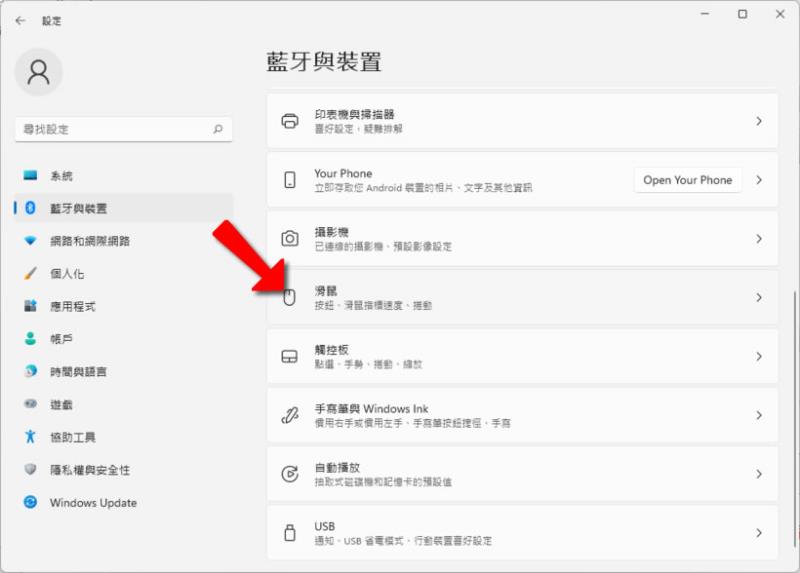Select 個人化 in the sidebar
The height and width of the screenshot is (573, 800).
pyautogui.click(x=123, y=273)
